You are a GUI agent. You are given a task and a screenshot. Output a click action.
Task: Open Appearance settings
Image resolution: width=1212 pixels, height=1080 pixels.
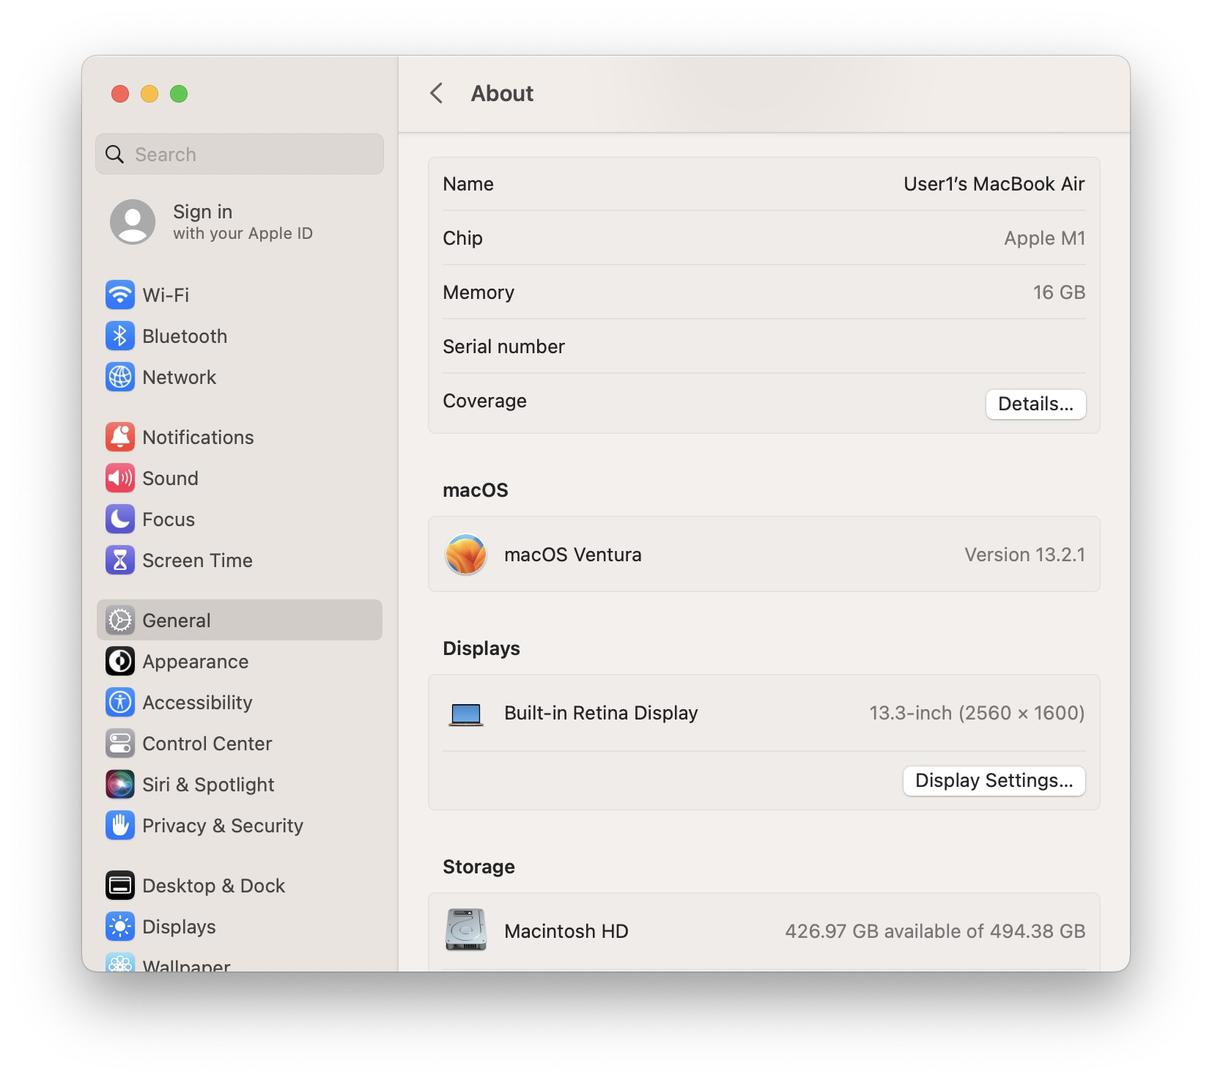click(239, 661)
